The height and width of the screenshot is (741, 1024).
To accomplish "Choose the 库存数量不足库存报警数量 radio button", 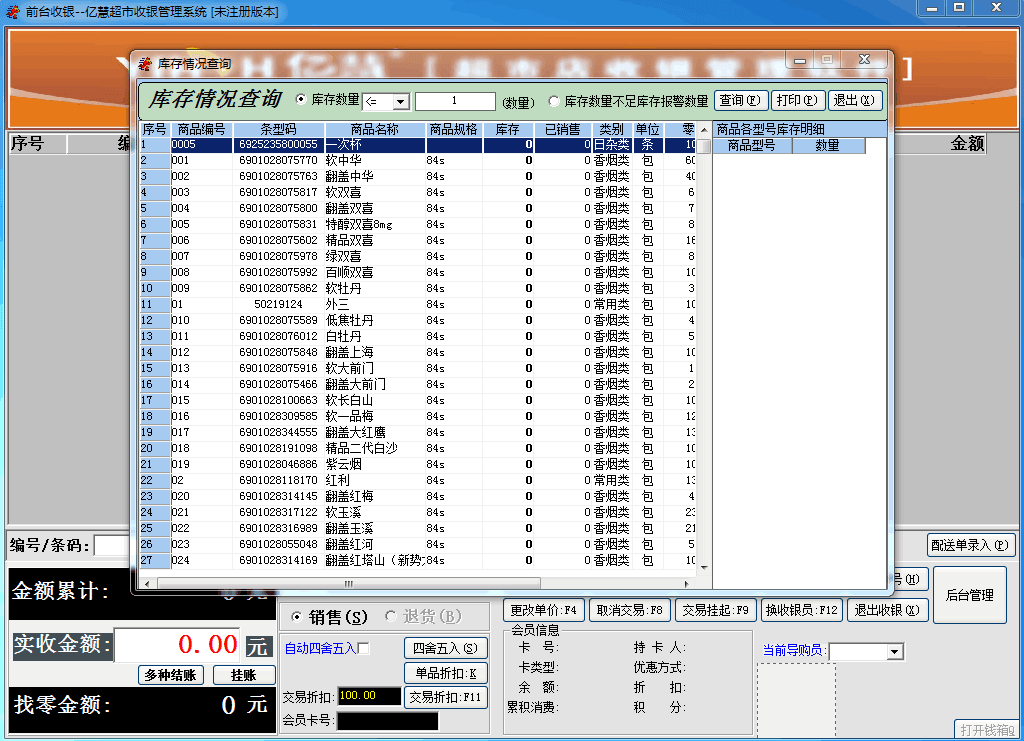I will [x=555, y=101].
